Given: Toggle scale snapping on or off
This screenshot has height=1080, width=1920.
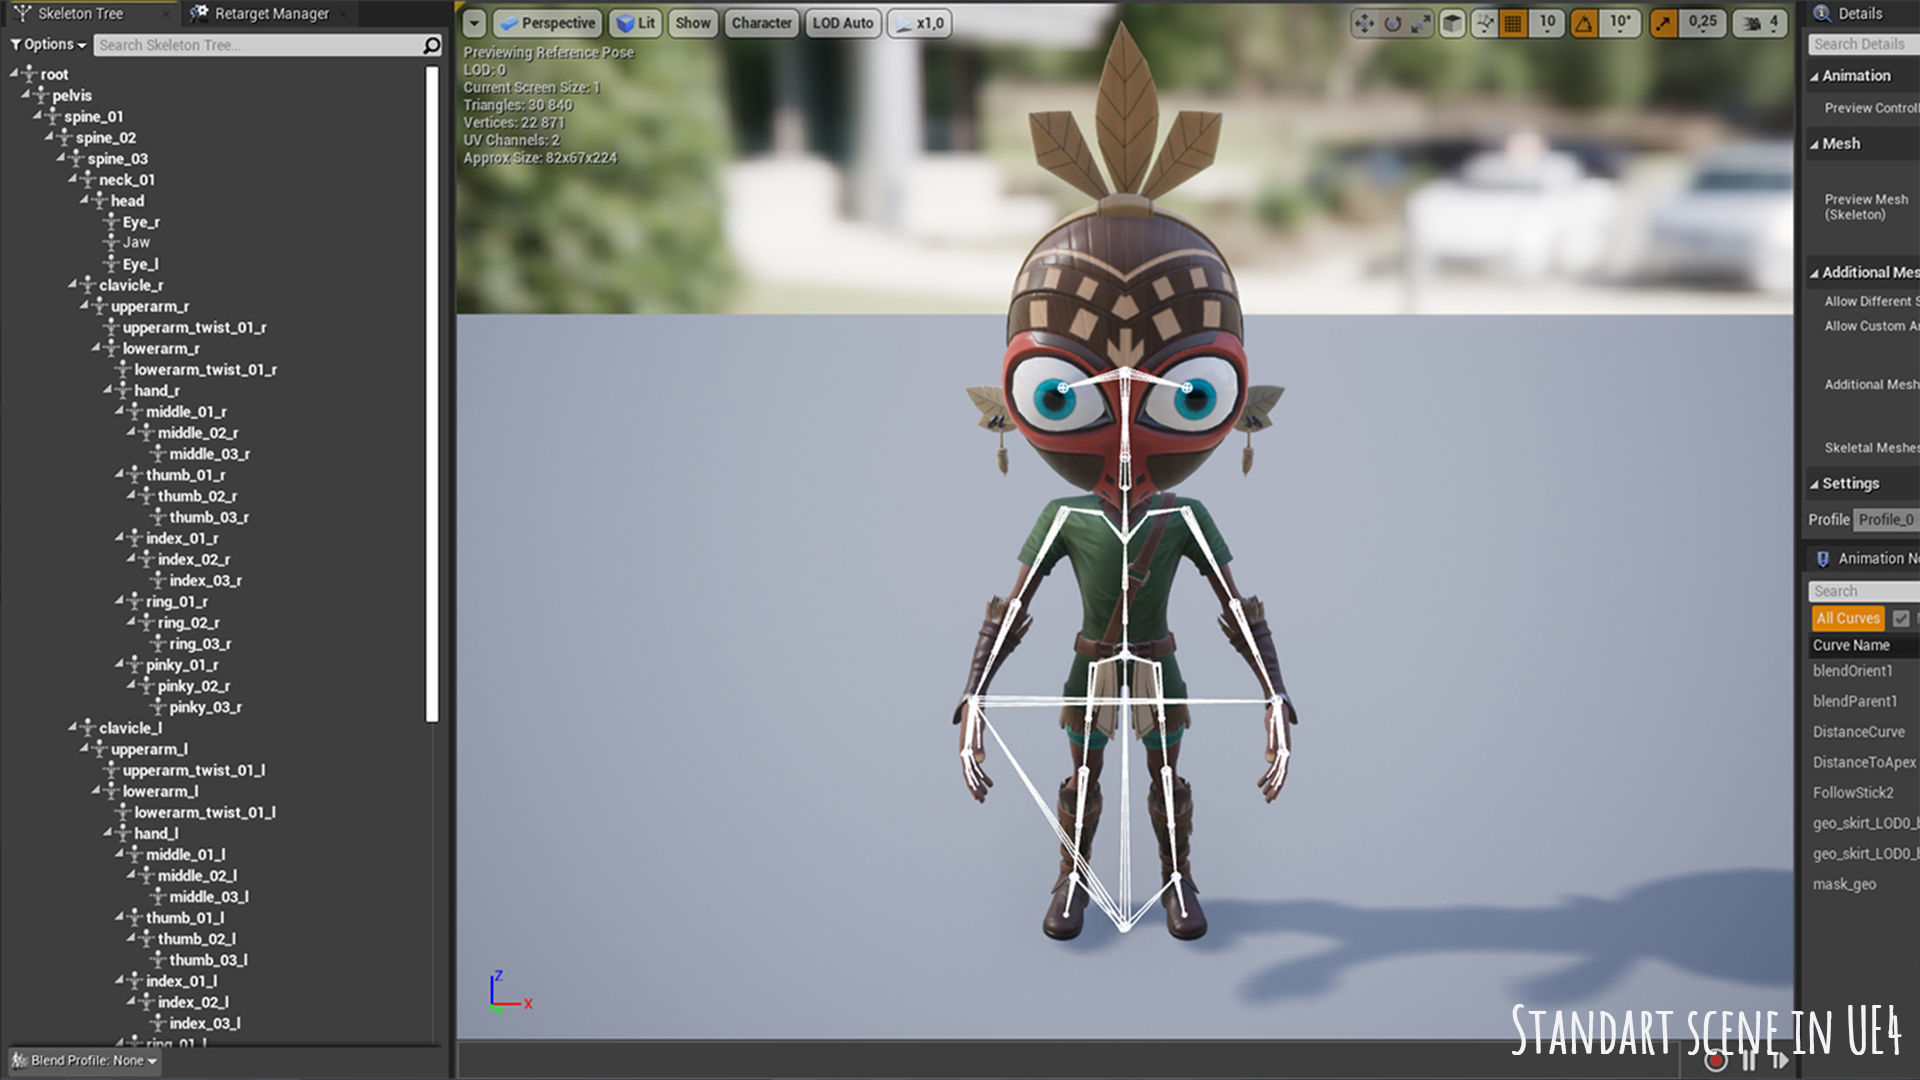Looking at the screenshot, I should (1663, 23).
